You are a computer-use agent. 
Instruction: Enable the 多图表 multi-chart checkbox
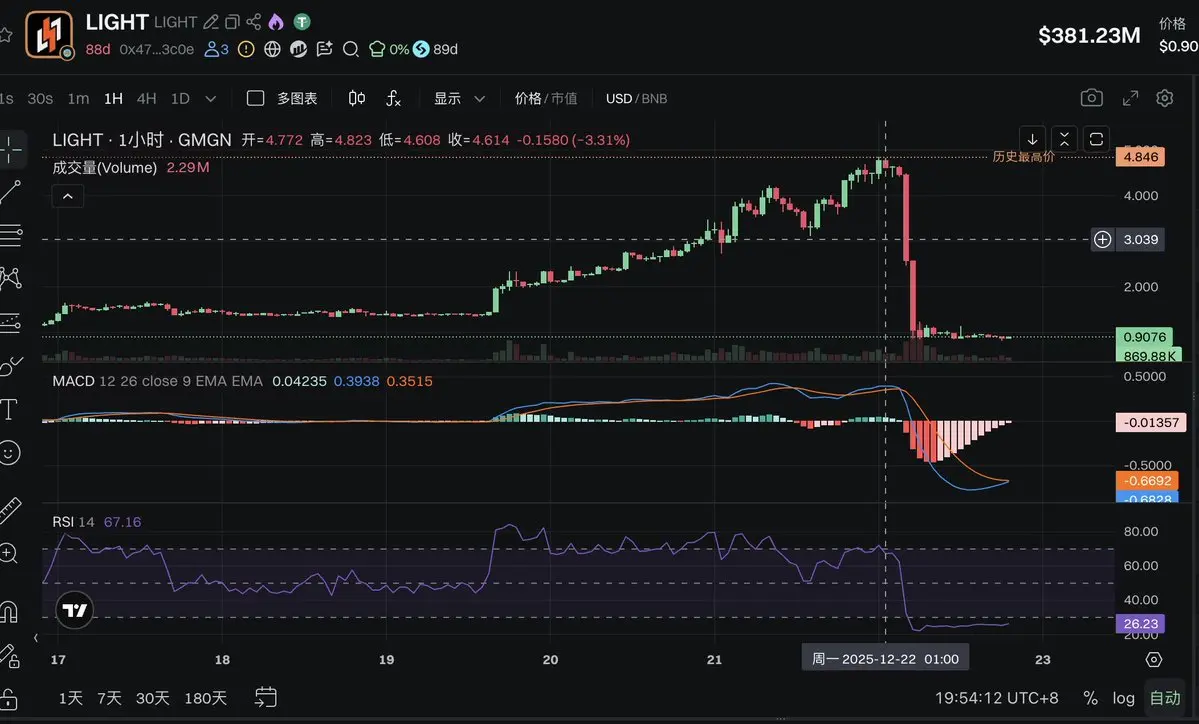[x=255, y=99]
